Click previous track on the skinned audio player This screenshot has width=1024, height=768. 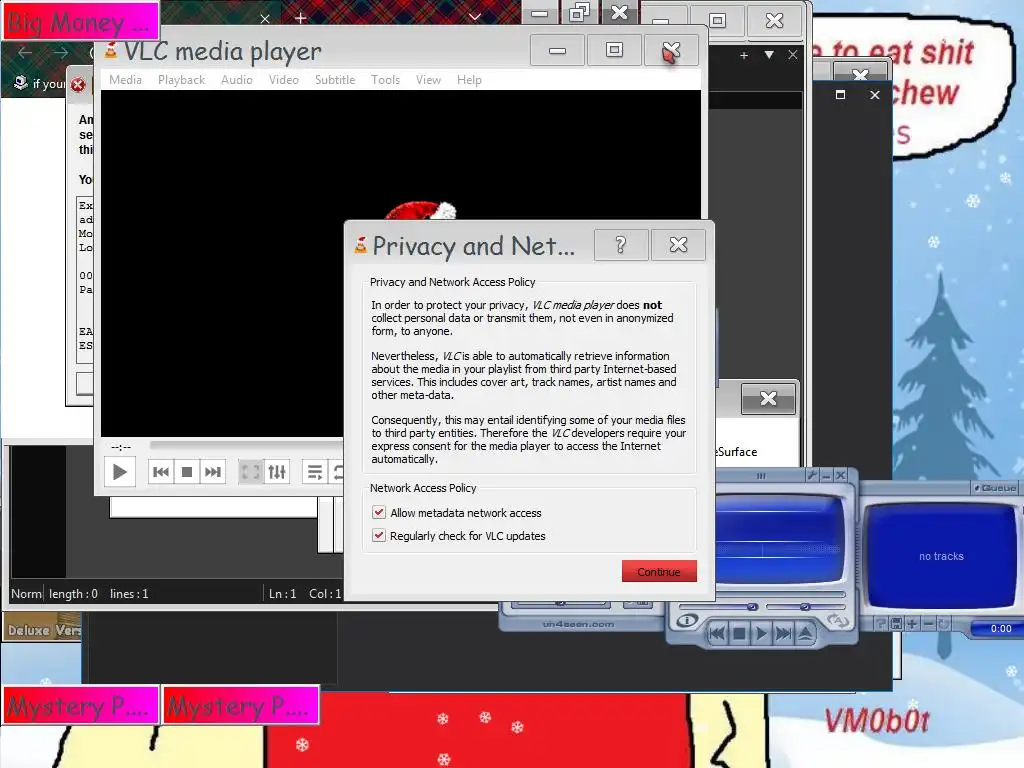[717, 633]
